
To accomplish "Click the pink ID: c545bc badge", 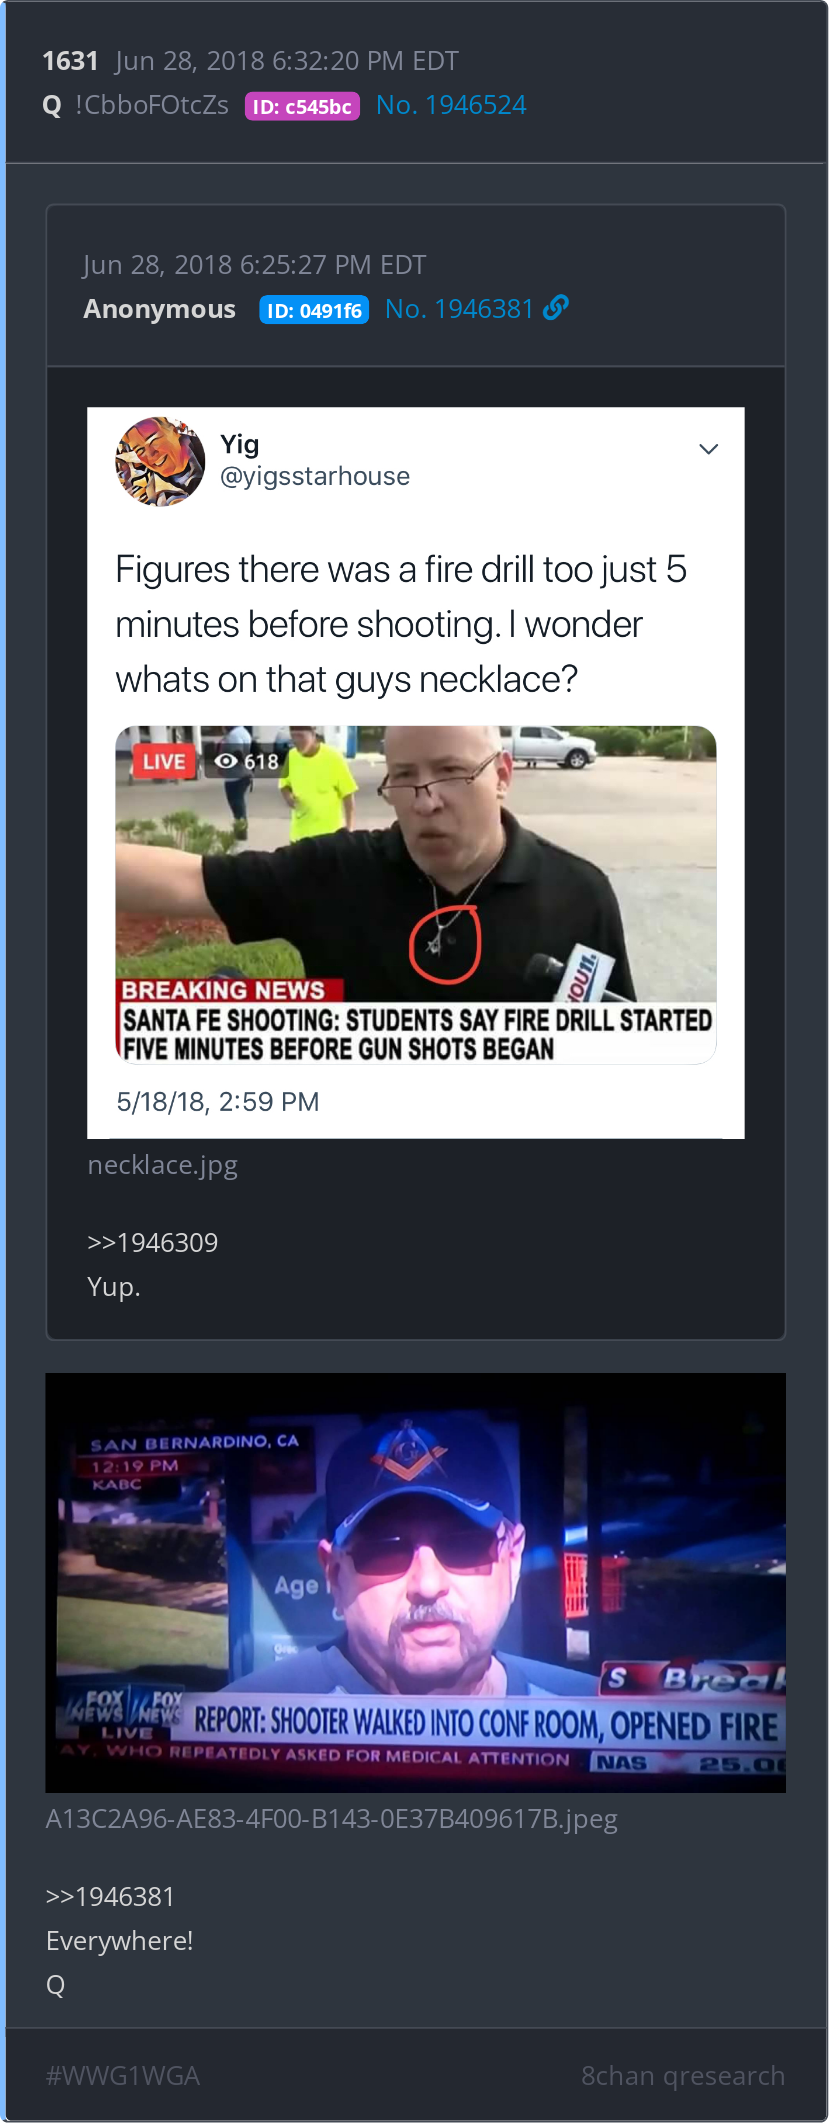I will pyautogui.click(x=302, y=106).
